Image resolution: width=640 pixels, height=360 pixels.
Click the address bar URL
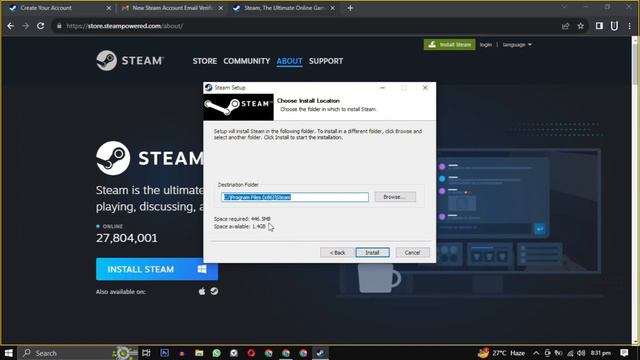(x=125, y=26)
